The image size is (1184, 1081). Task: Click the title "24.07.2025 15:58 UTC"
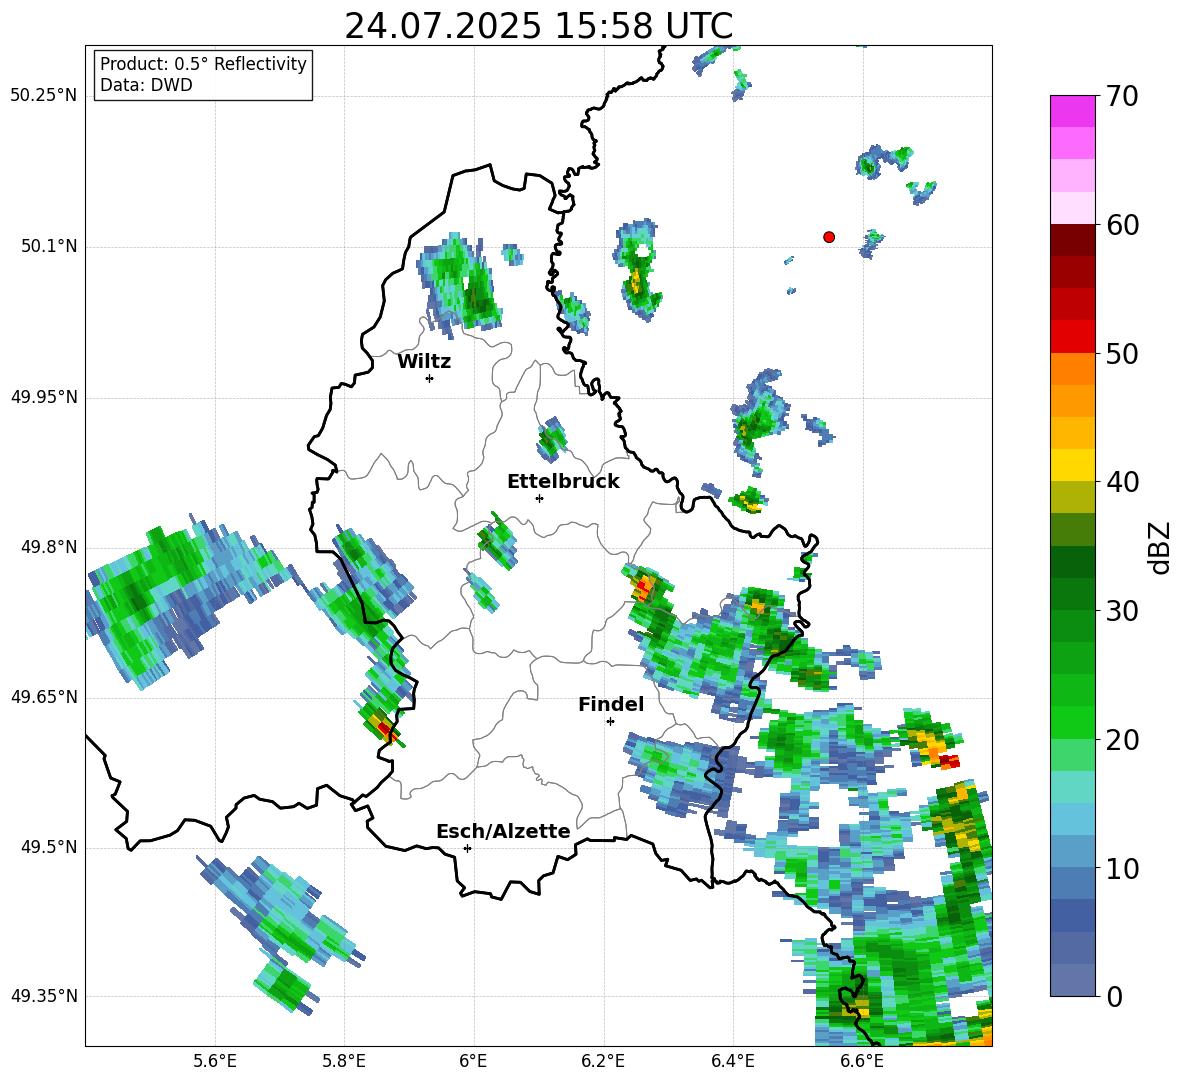coord(538,26)
